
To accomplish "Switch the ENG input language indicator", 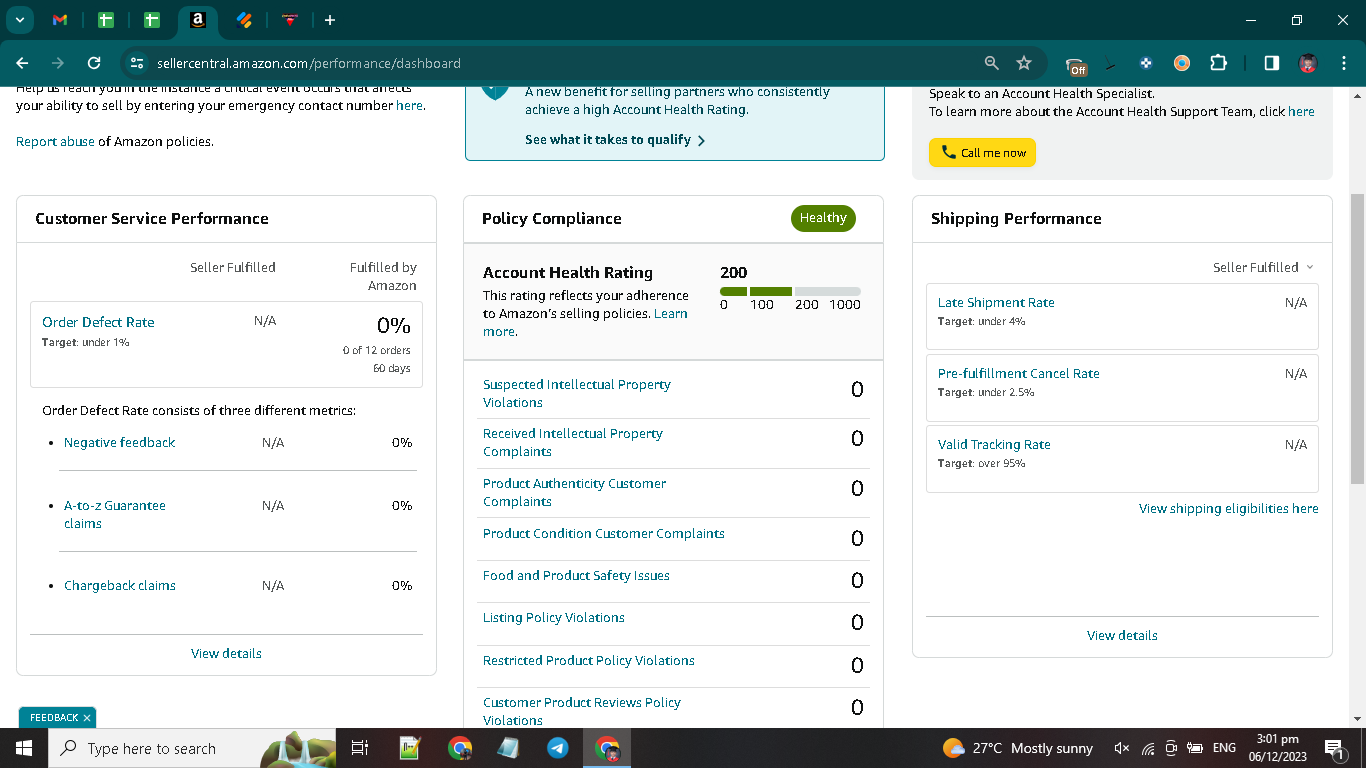I will pos(1224,748).
